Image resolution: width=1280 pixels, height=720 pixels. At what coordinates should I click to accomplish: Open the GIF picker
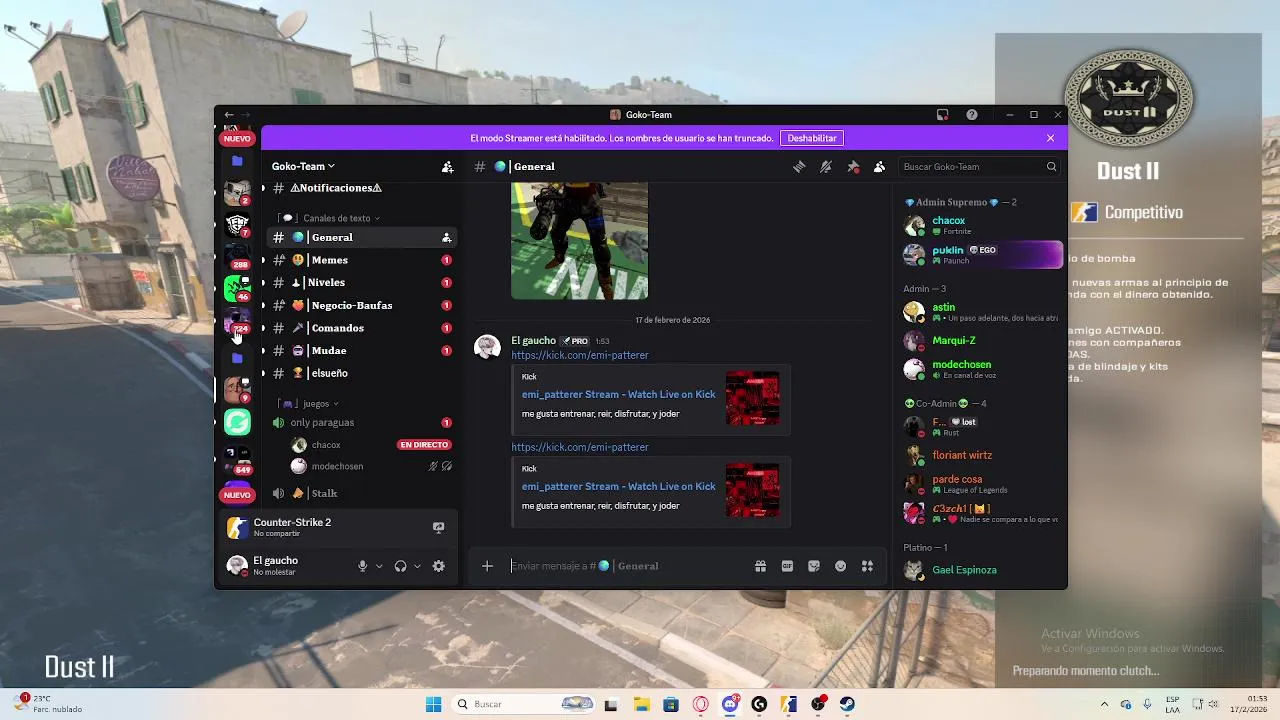pos(787,566)
